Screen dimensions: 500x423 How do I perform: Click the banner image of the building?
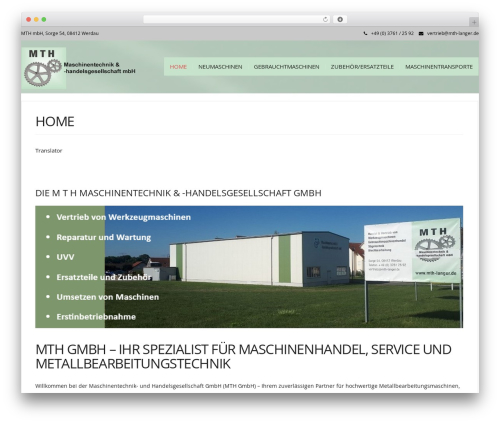pyautogui.click(x=249, y=267)
